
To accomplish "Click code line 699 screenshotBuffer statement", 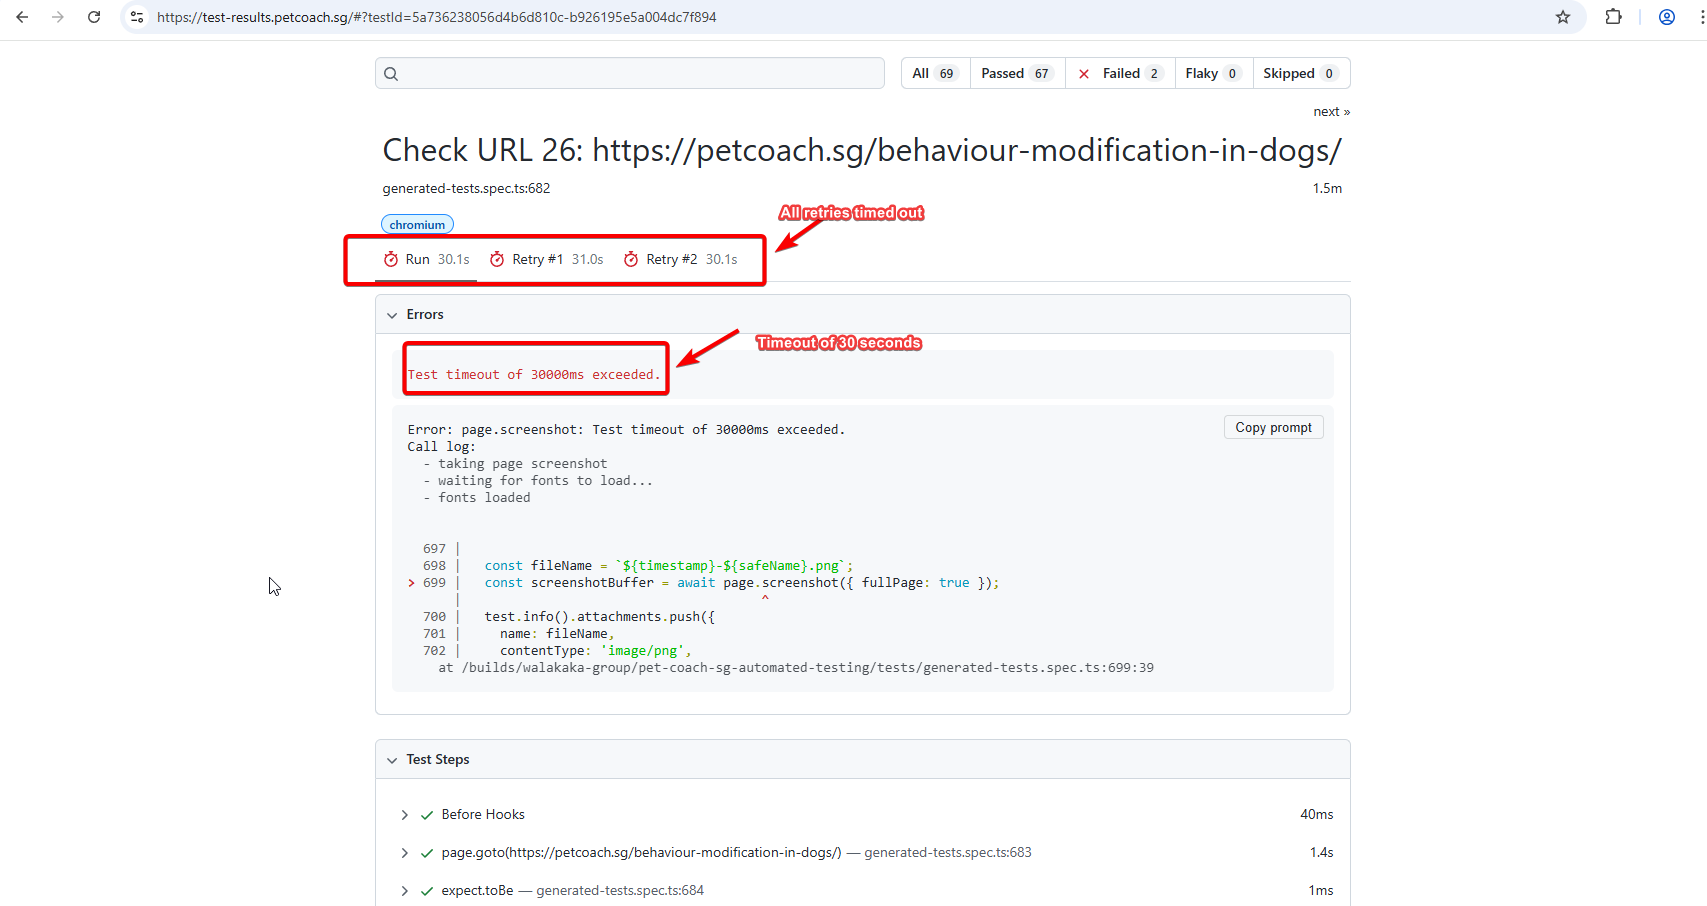I will (741, 583).
